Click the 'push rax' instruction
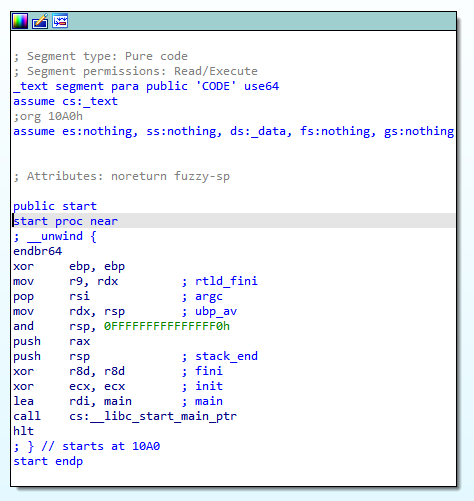Viewport: 474px width, 501px height. click(x=52, y=341)
